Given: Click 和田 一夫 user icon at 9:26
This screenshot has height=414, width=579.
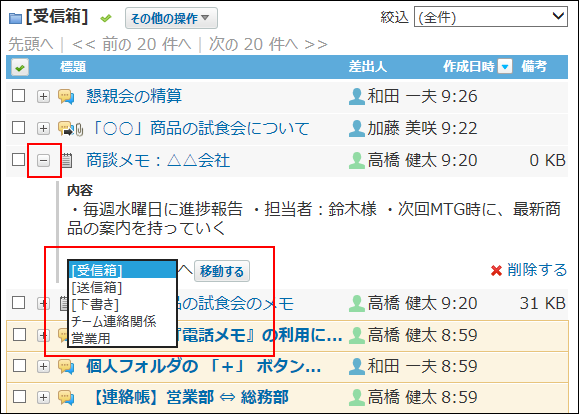Looking at the screenshot, I should [x=357, y=96].
